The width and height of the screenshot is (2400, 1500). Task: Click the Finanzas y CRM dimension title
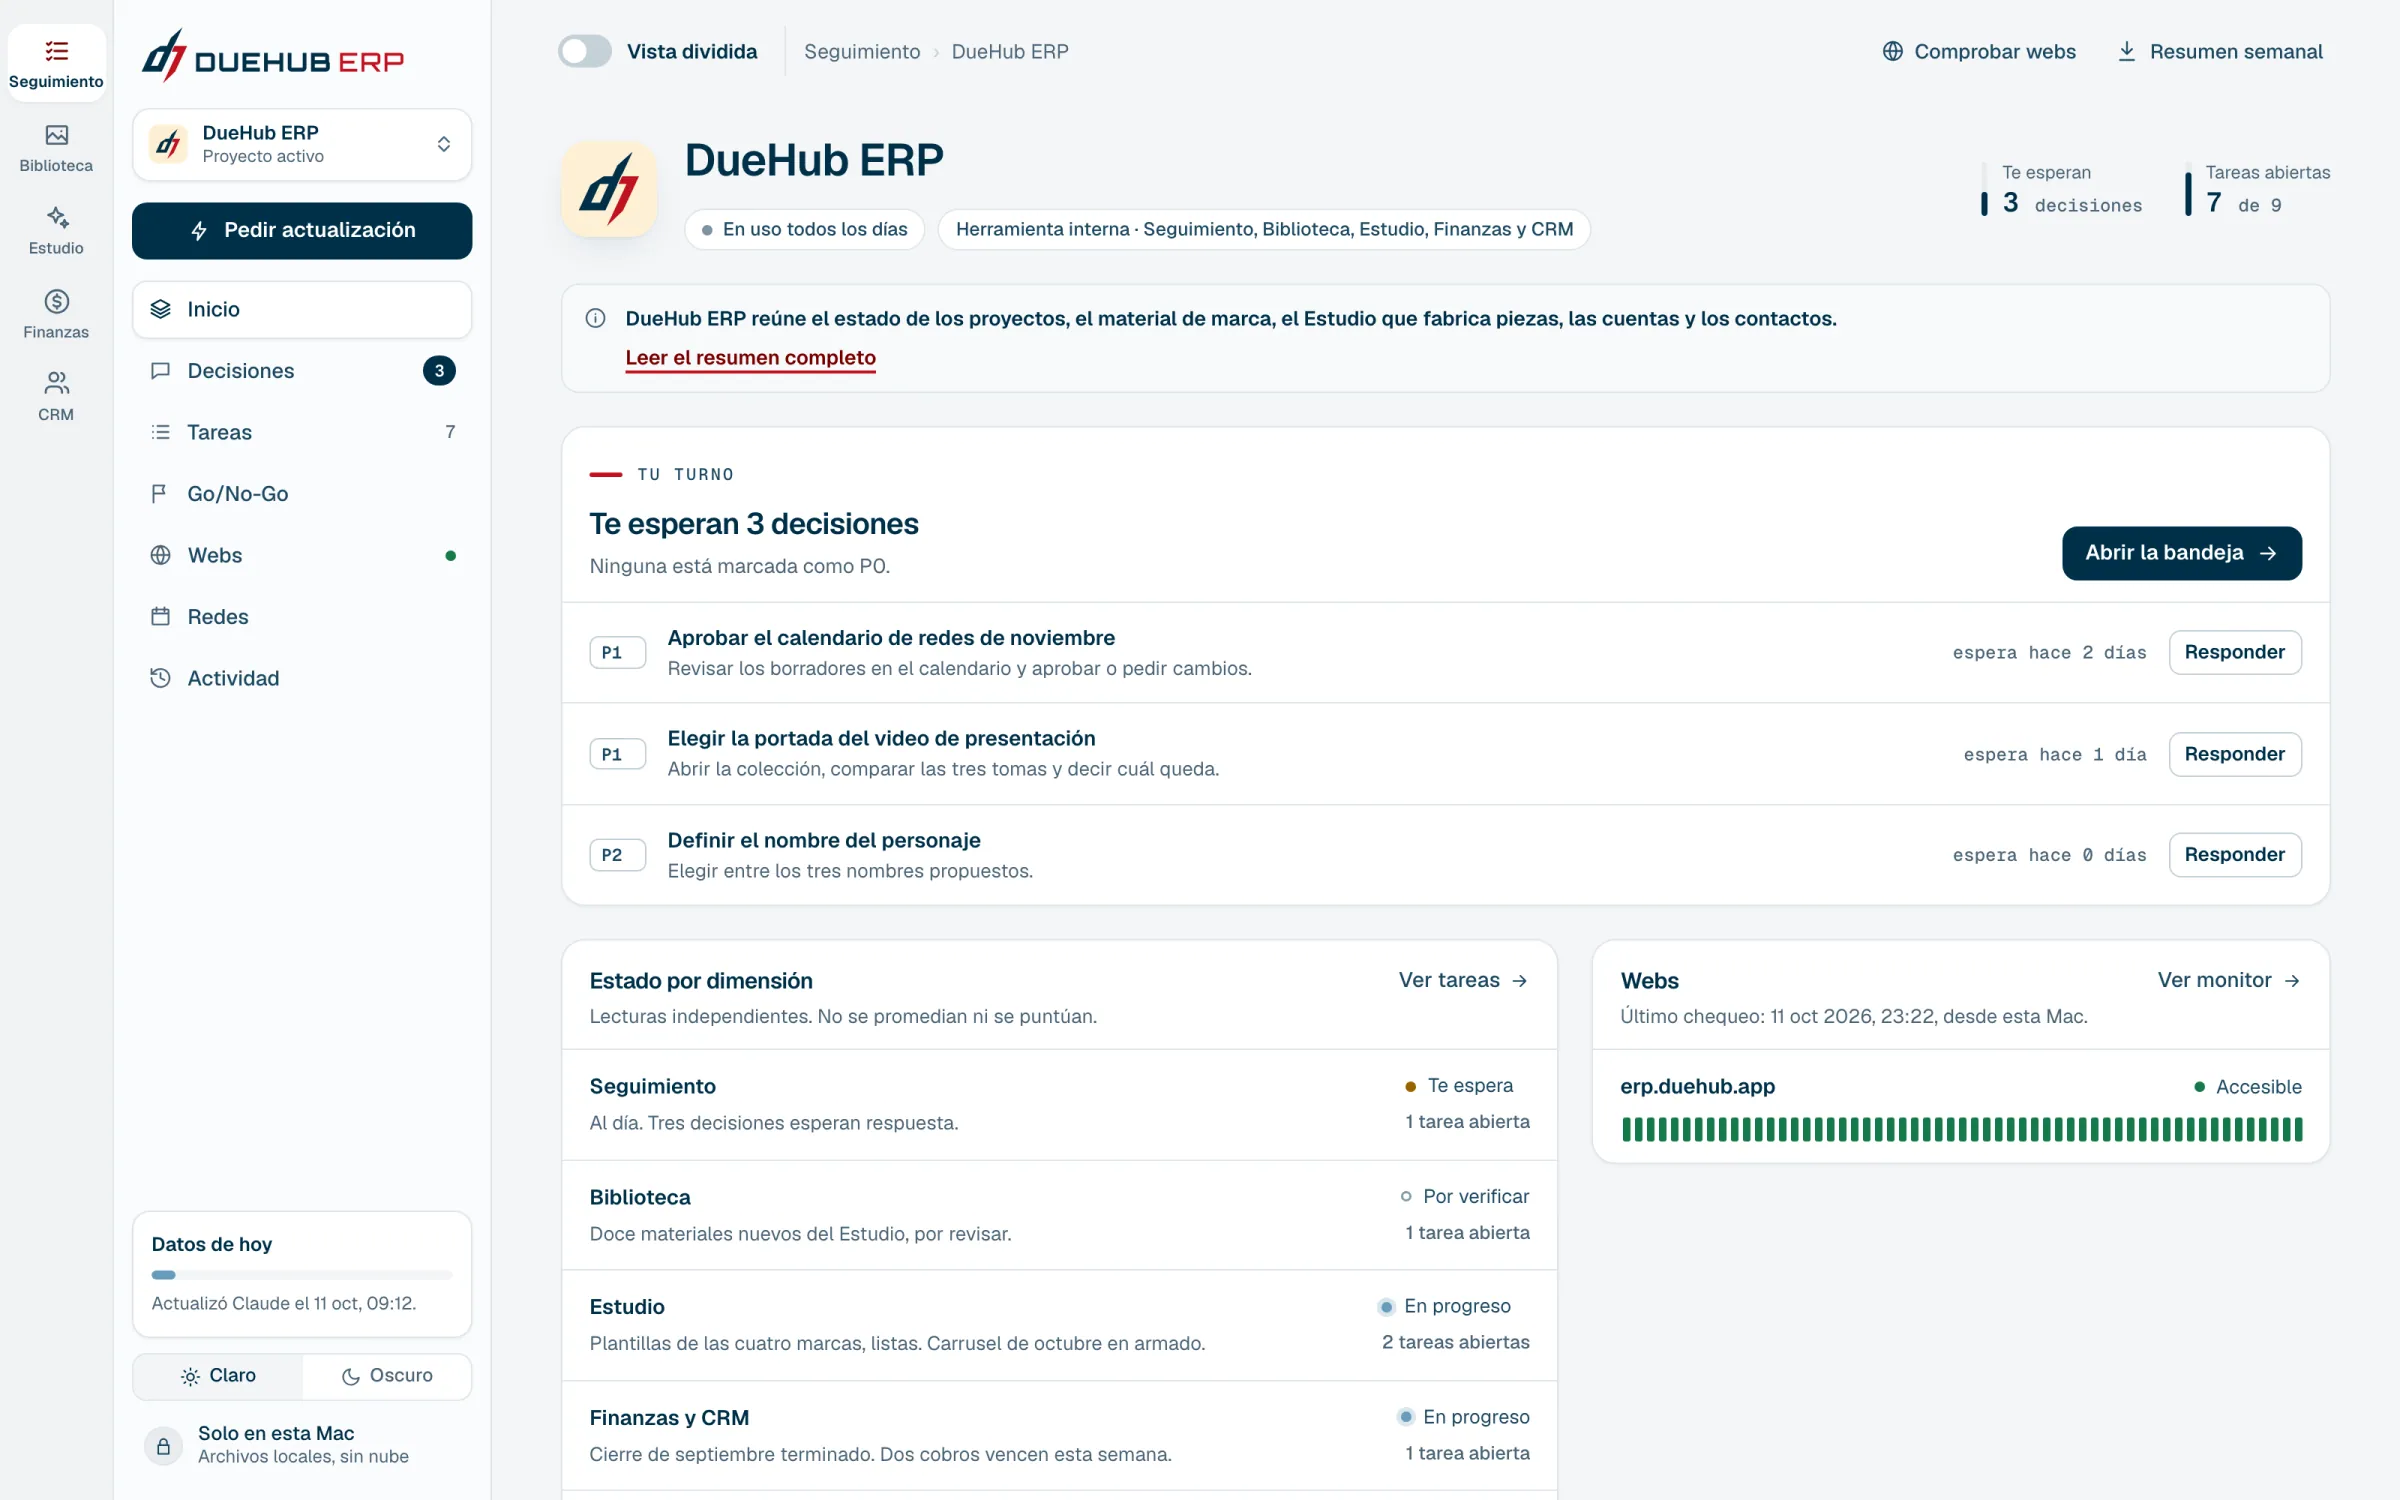pos(669,1418)
